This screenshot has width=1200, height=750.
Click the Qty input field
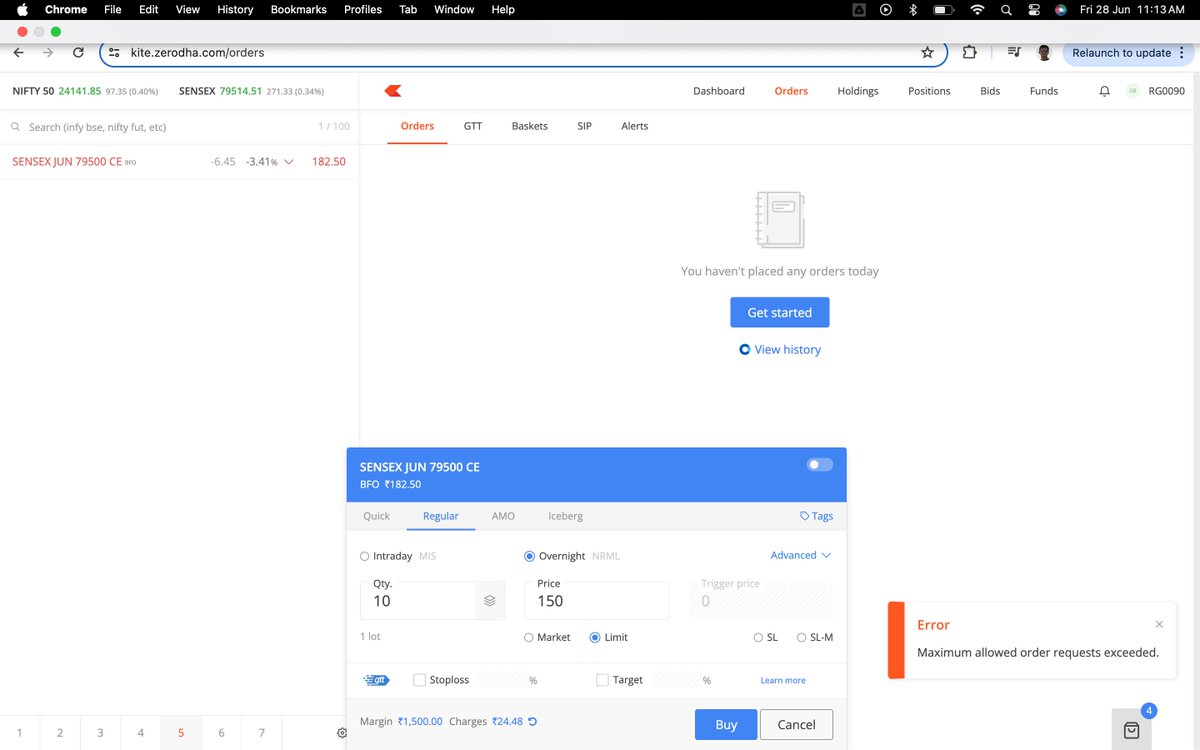pyautogui.click(x=418, y=600)
